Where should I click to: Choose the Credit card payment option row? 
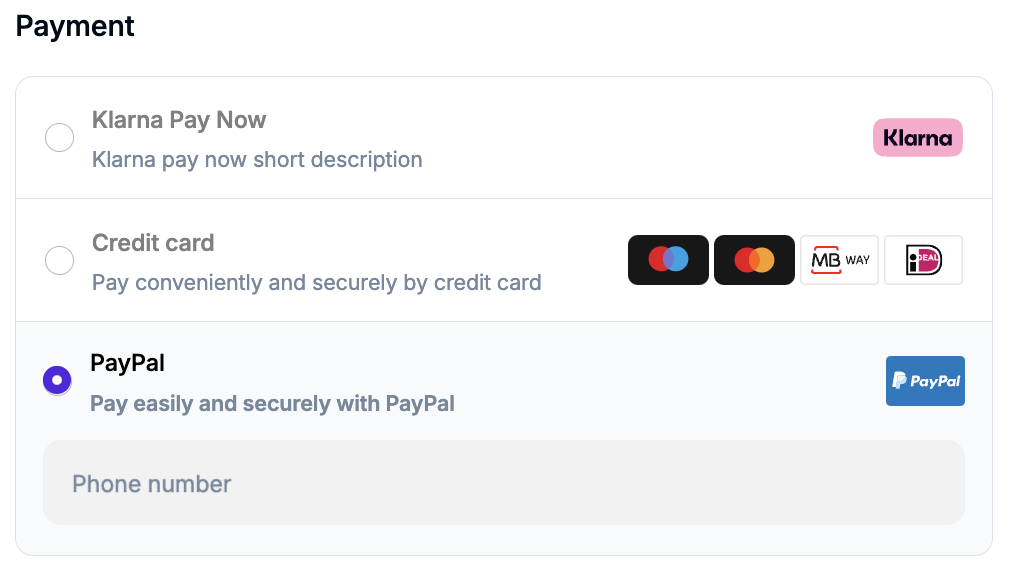click(504, 260)
